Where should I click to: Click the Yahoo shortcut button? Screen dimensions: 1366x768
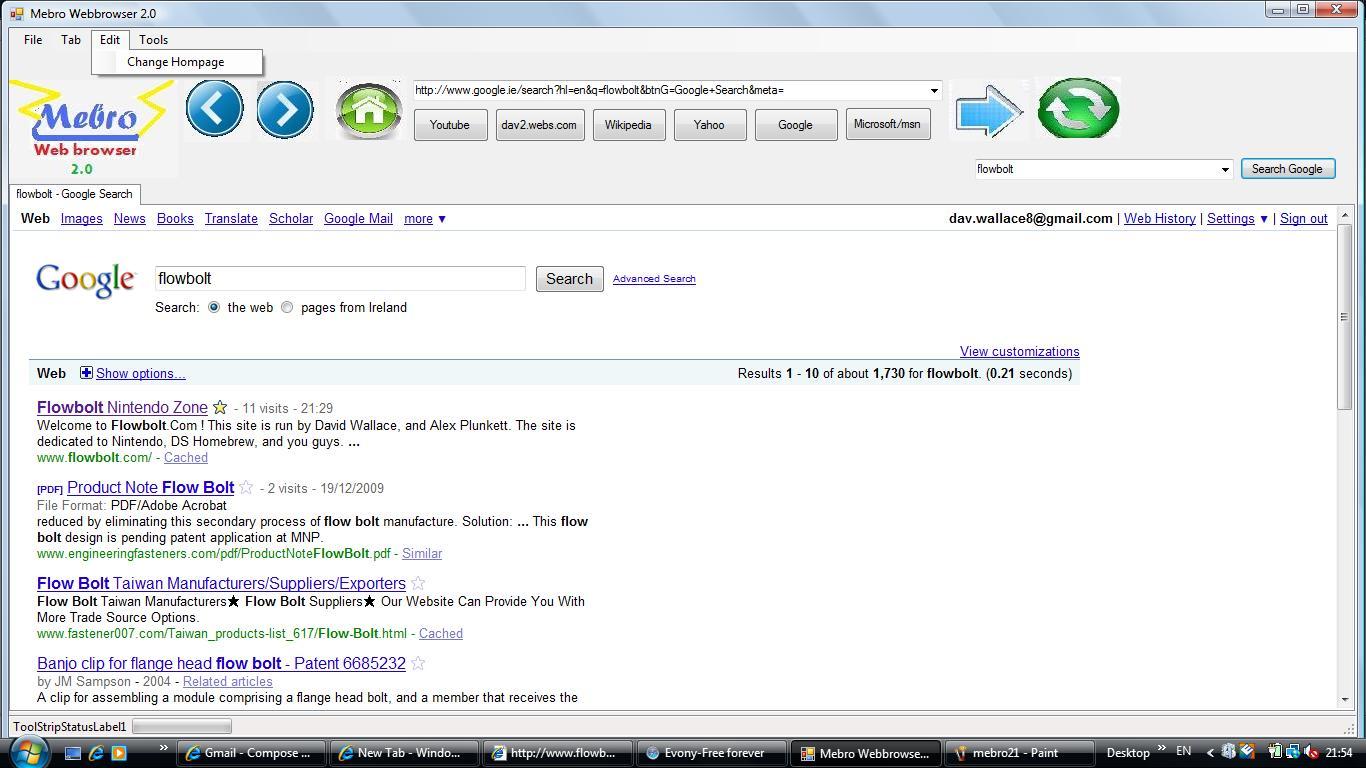709,125
